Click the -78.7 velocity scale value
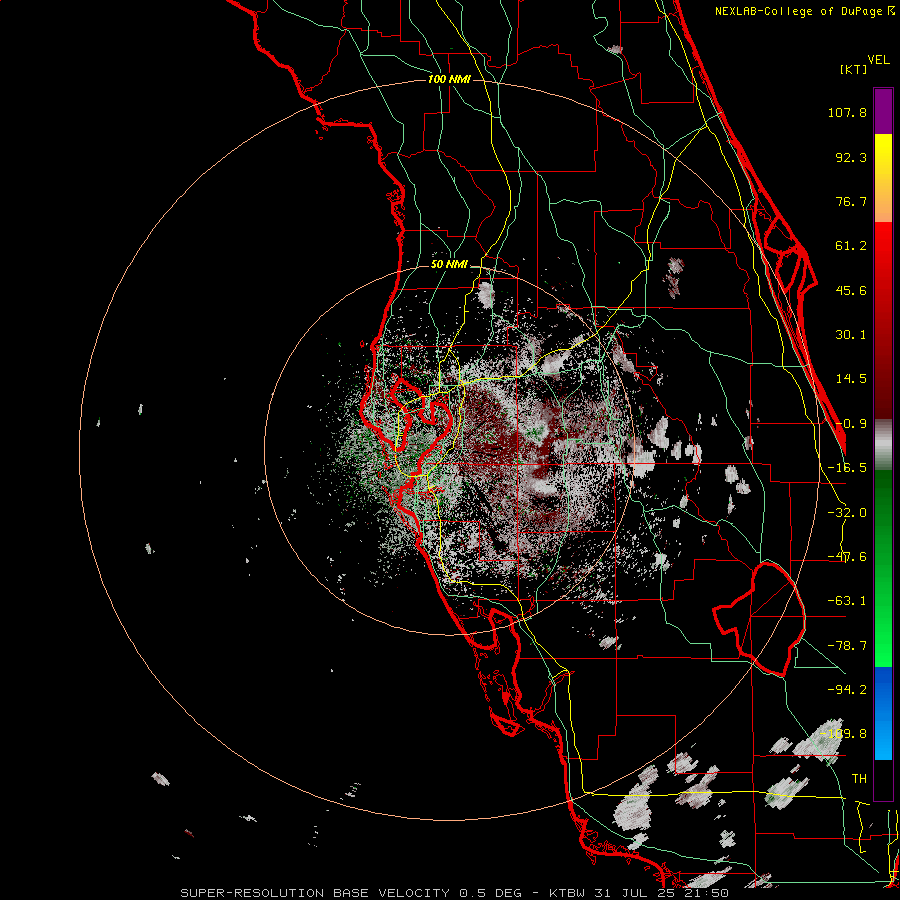The width and height of the screenshot is (900, 900). [x=847, y=646]
